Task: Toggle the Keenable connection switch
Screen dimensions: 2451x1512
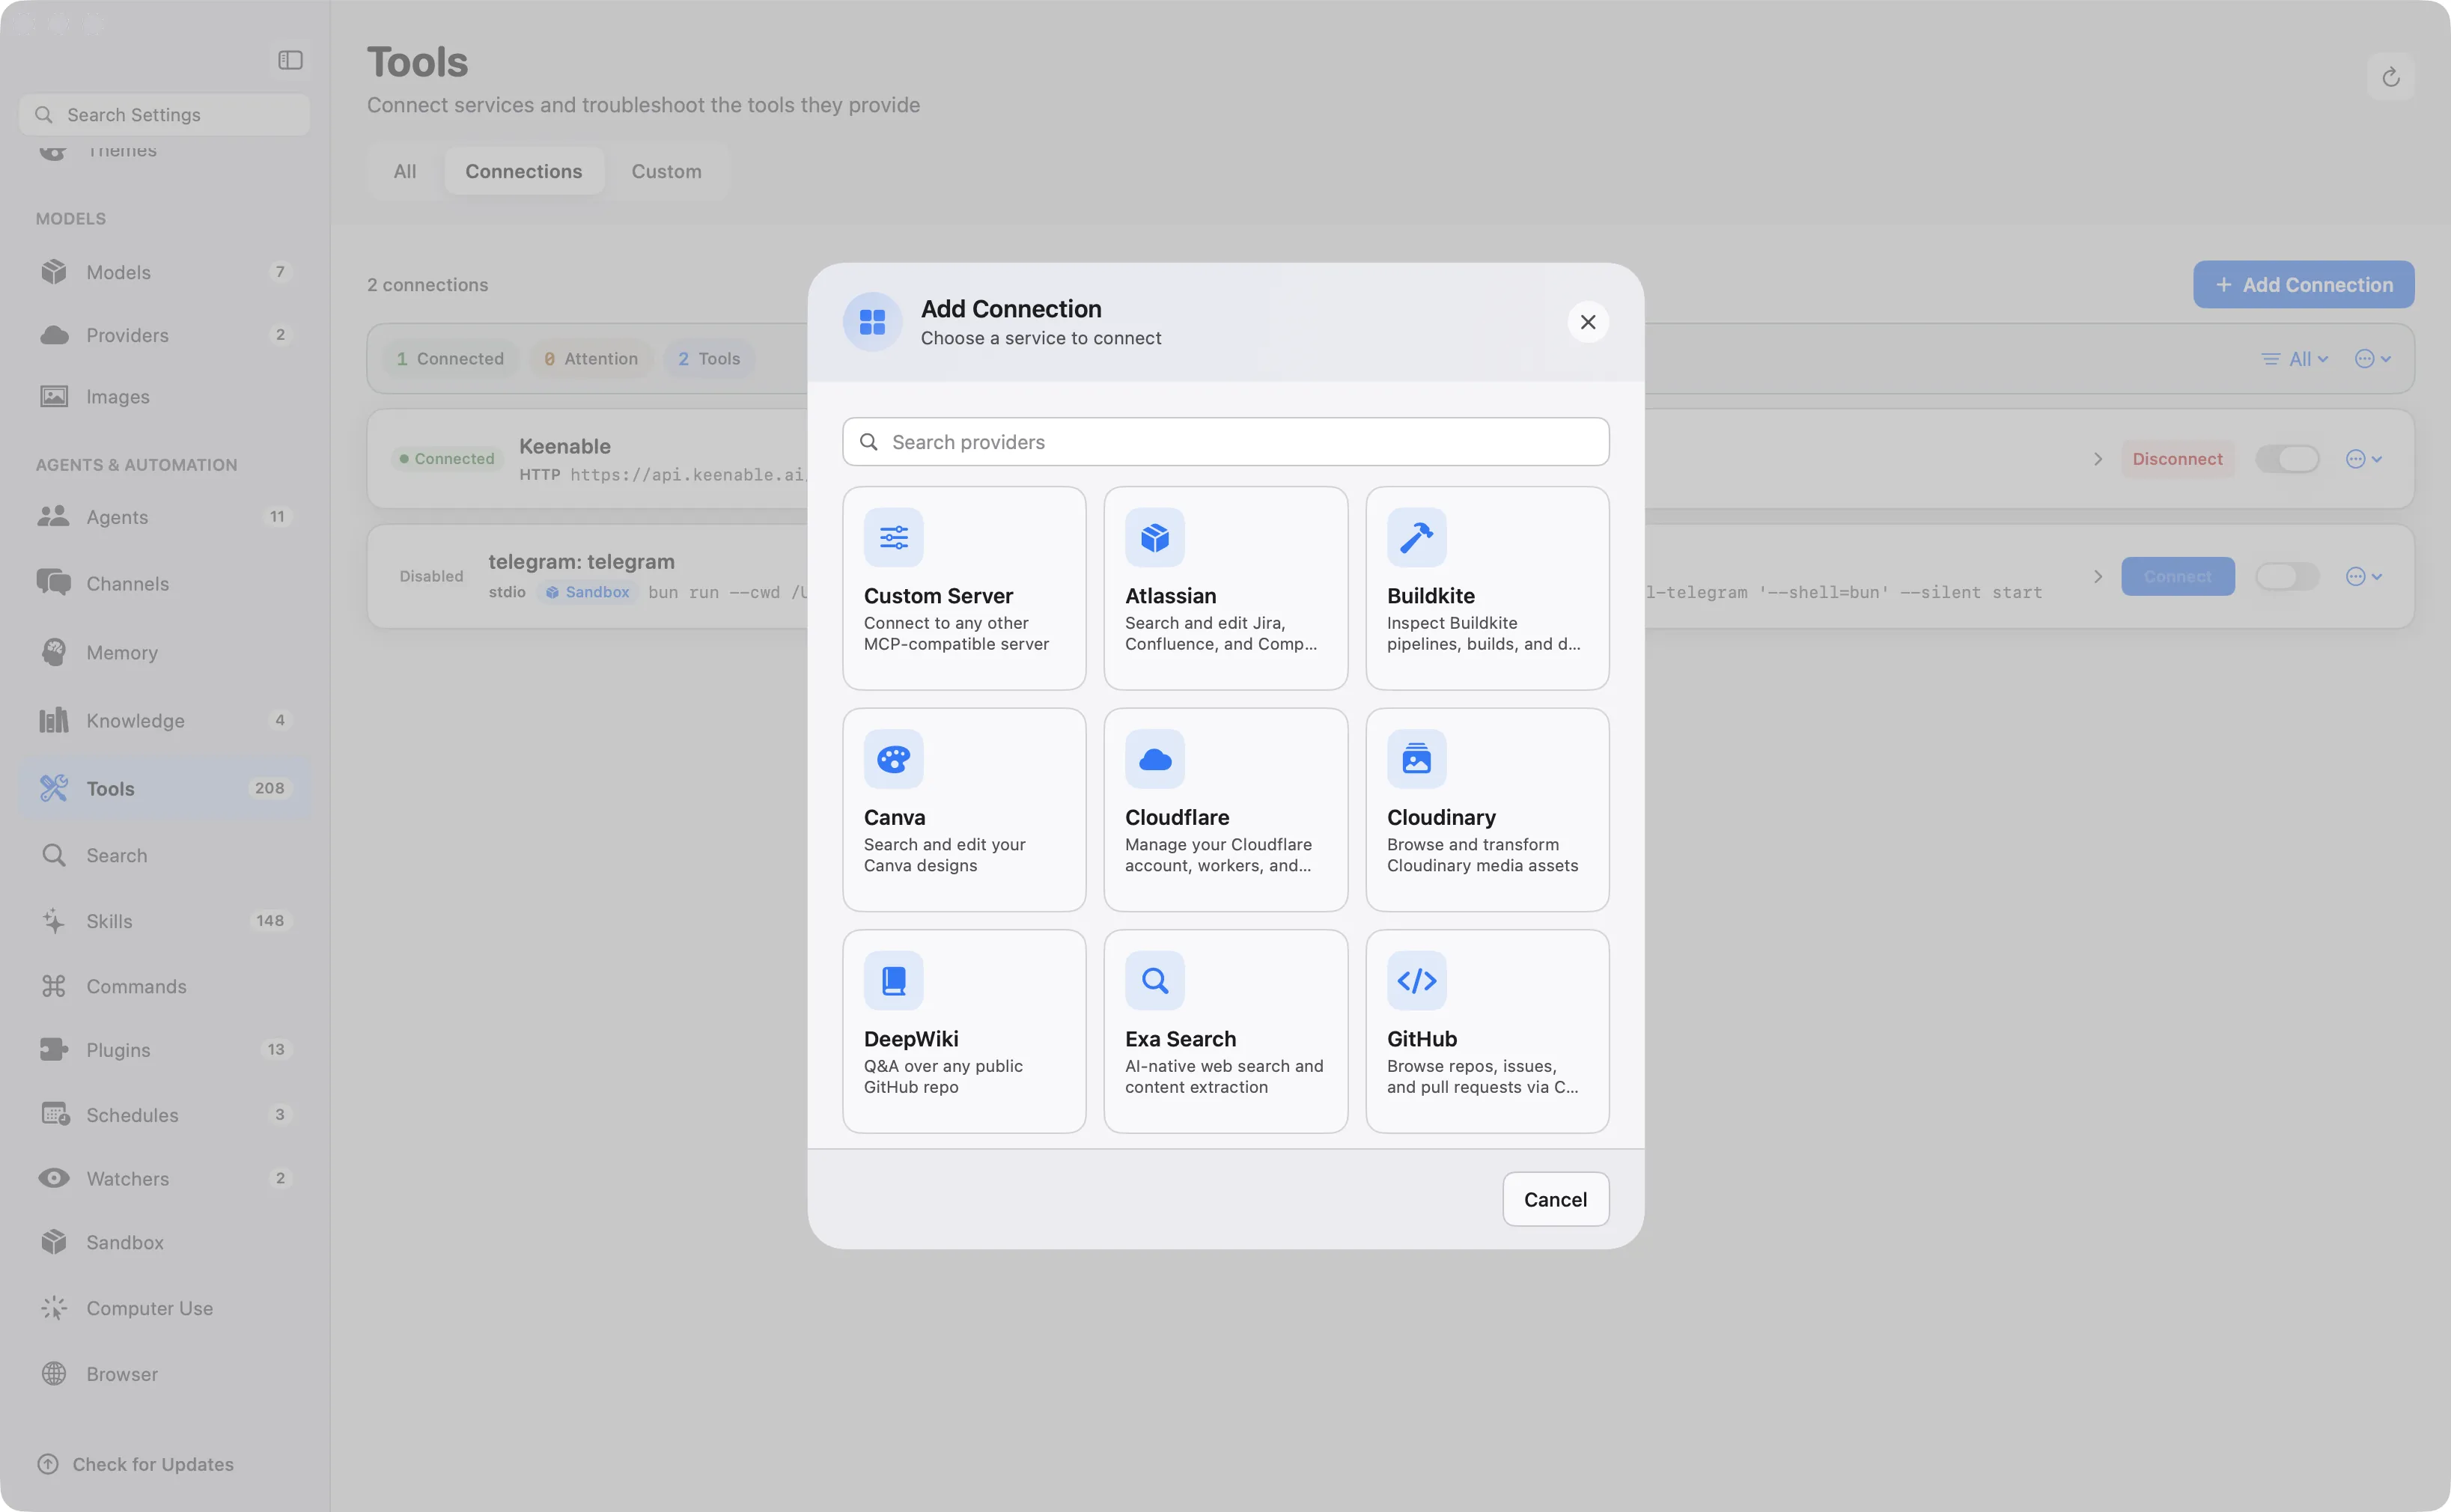Action: pos(2286,459)
